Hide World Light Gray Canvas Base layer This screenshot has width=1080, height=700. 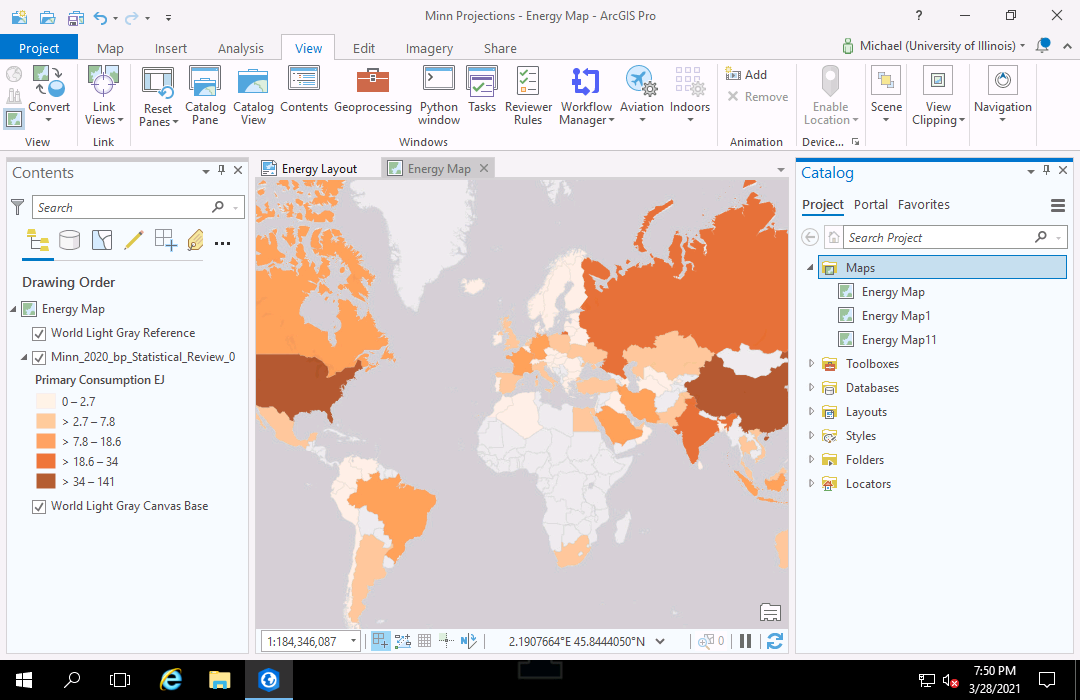pyautogui.click(x=39, y=507)
